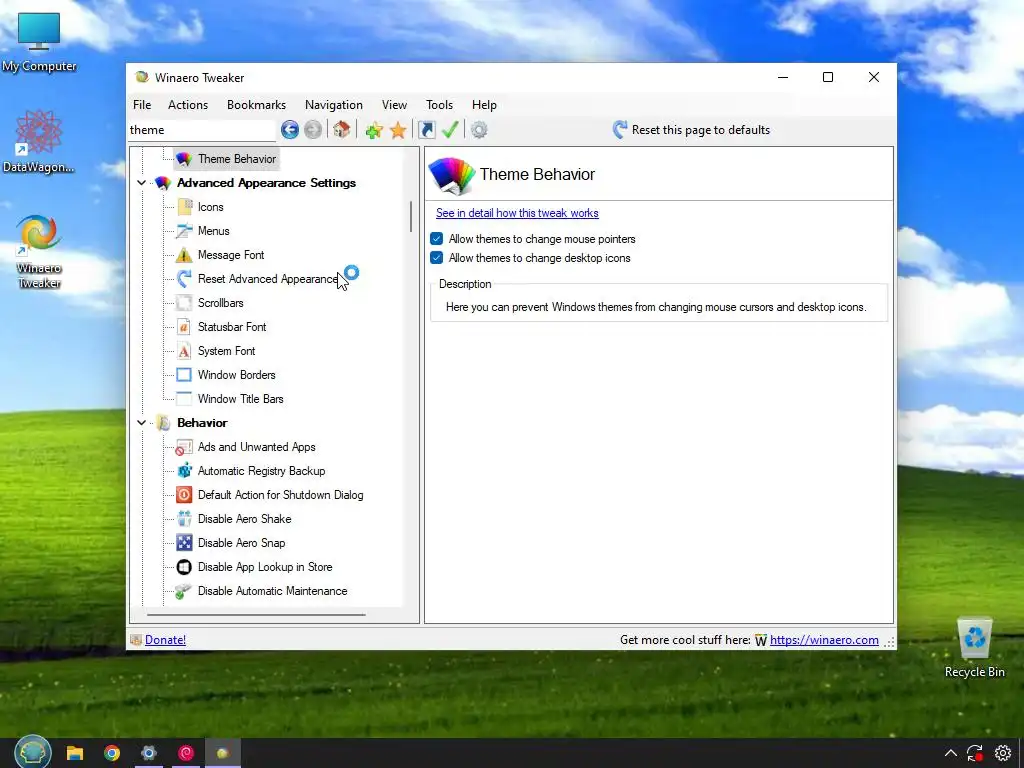The height and width of the screenshot is (768, 1024).
Task: Open Default Action for Shutdown Dialog
Action: (280, 495)
